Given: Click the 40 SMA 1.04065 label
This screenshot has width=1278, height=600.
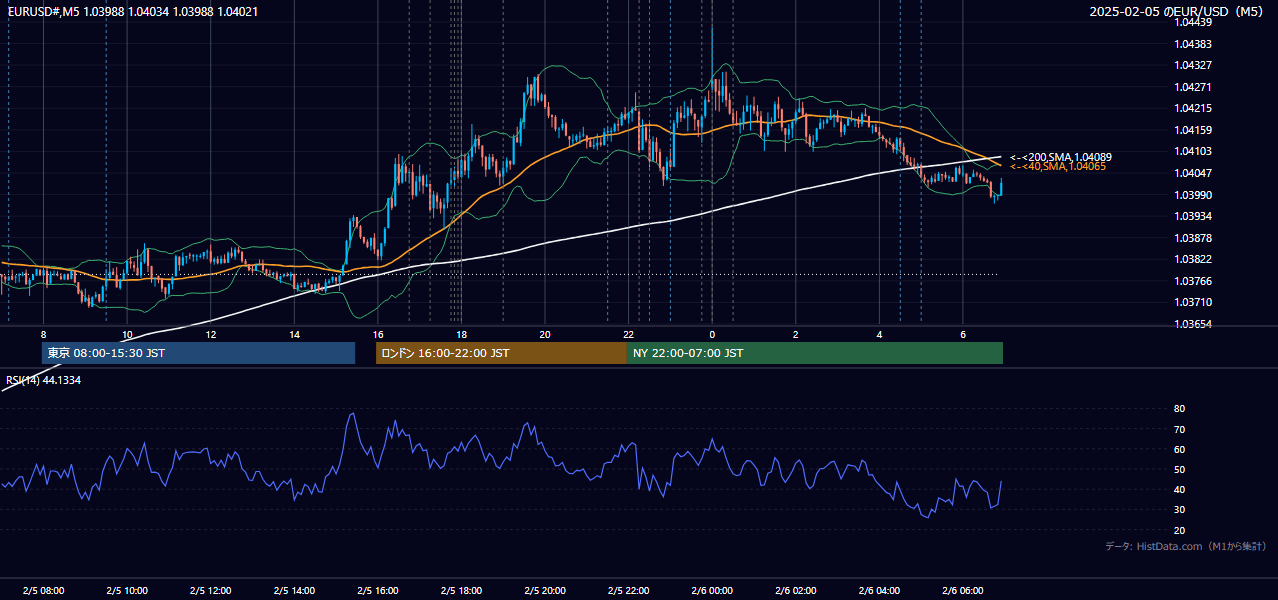Looking at the screenshot, I should pyautogui.click(x=1058, y=166).
